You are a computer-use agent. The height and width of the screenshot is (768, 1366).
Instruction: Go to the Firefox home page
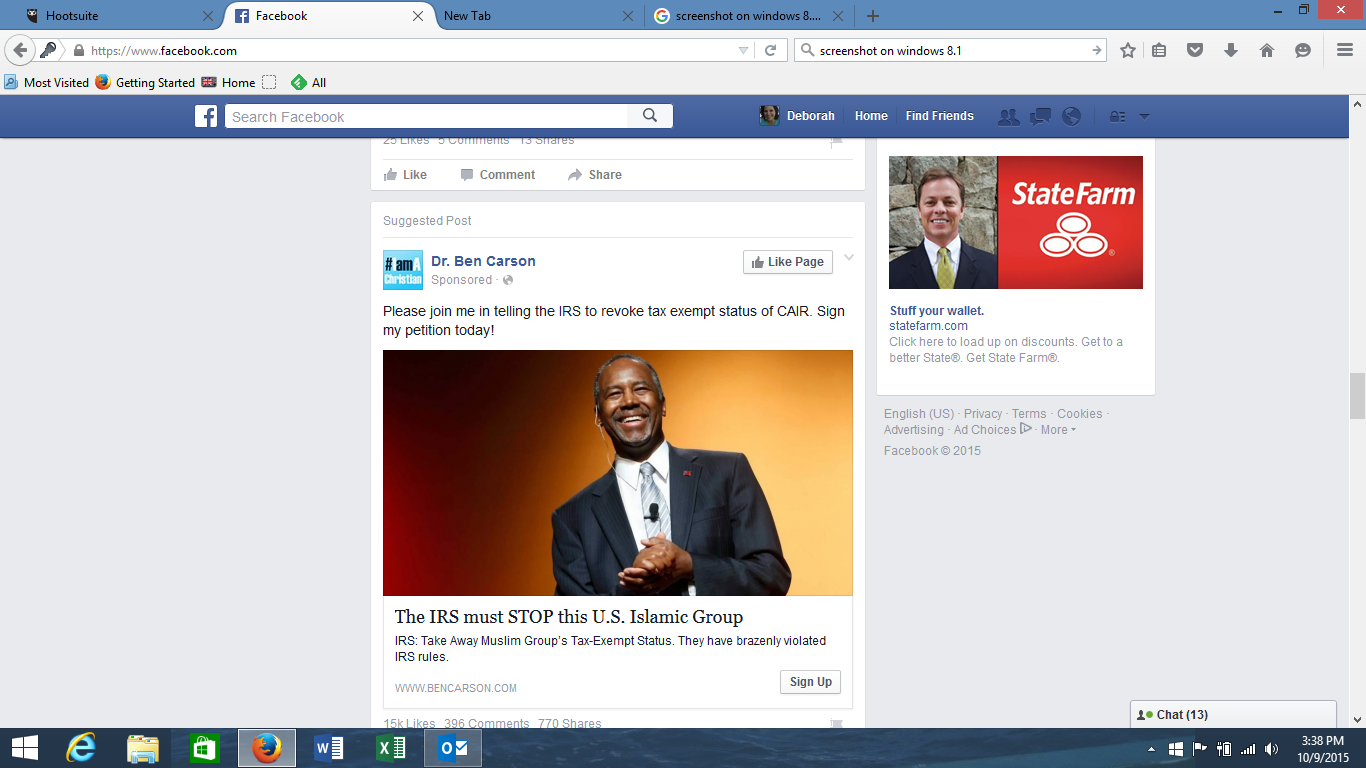point(1267,50)
